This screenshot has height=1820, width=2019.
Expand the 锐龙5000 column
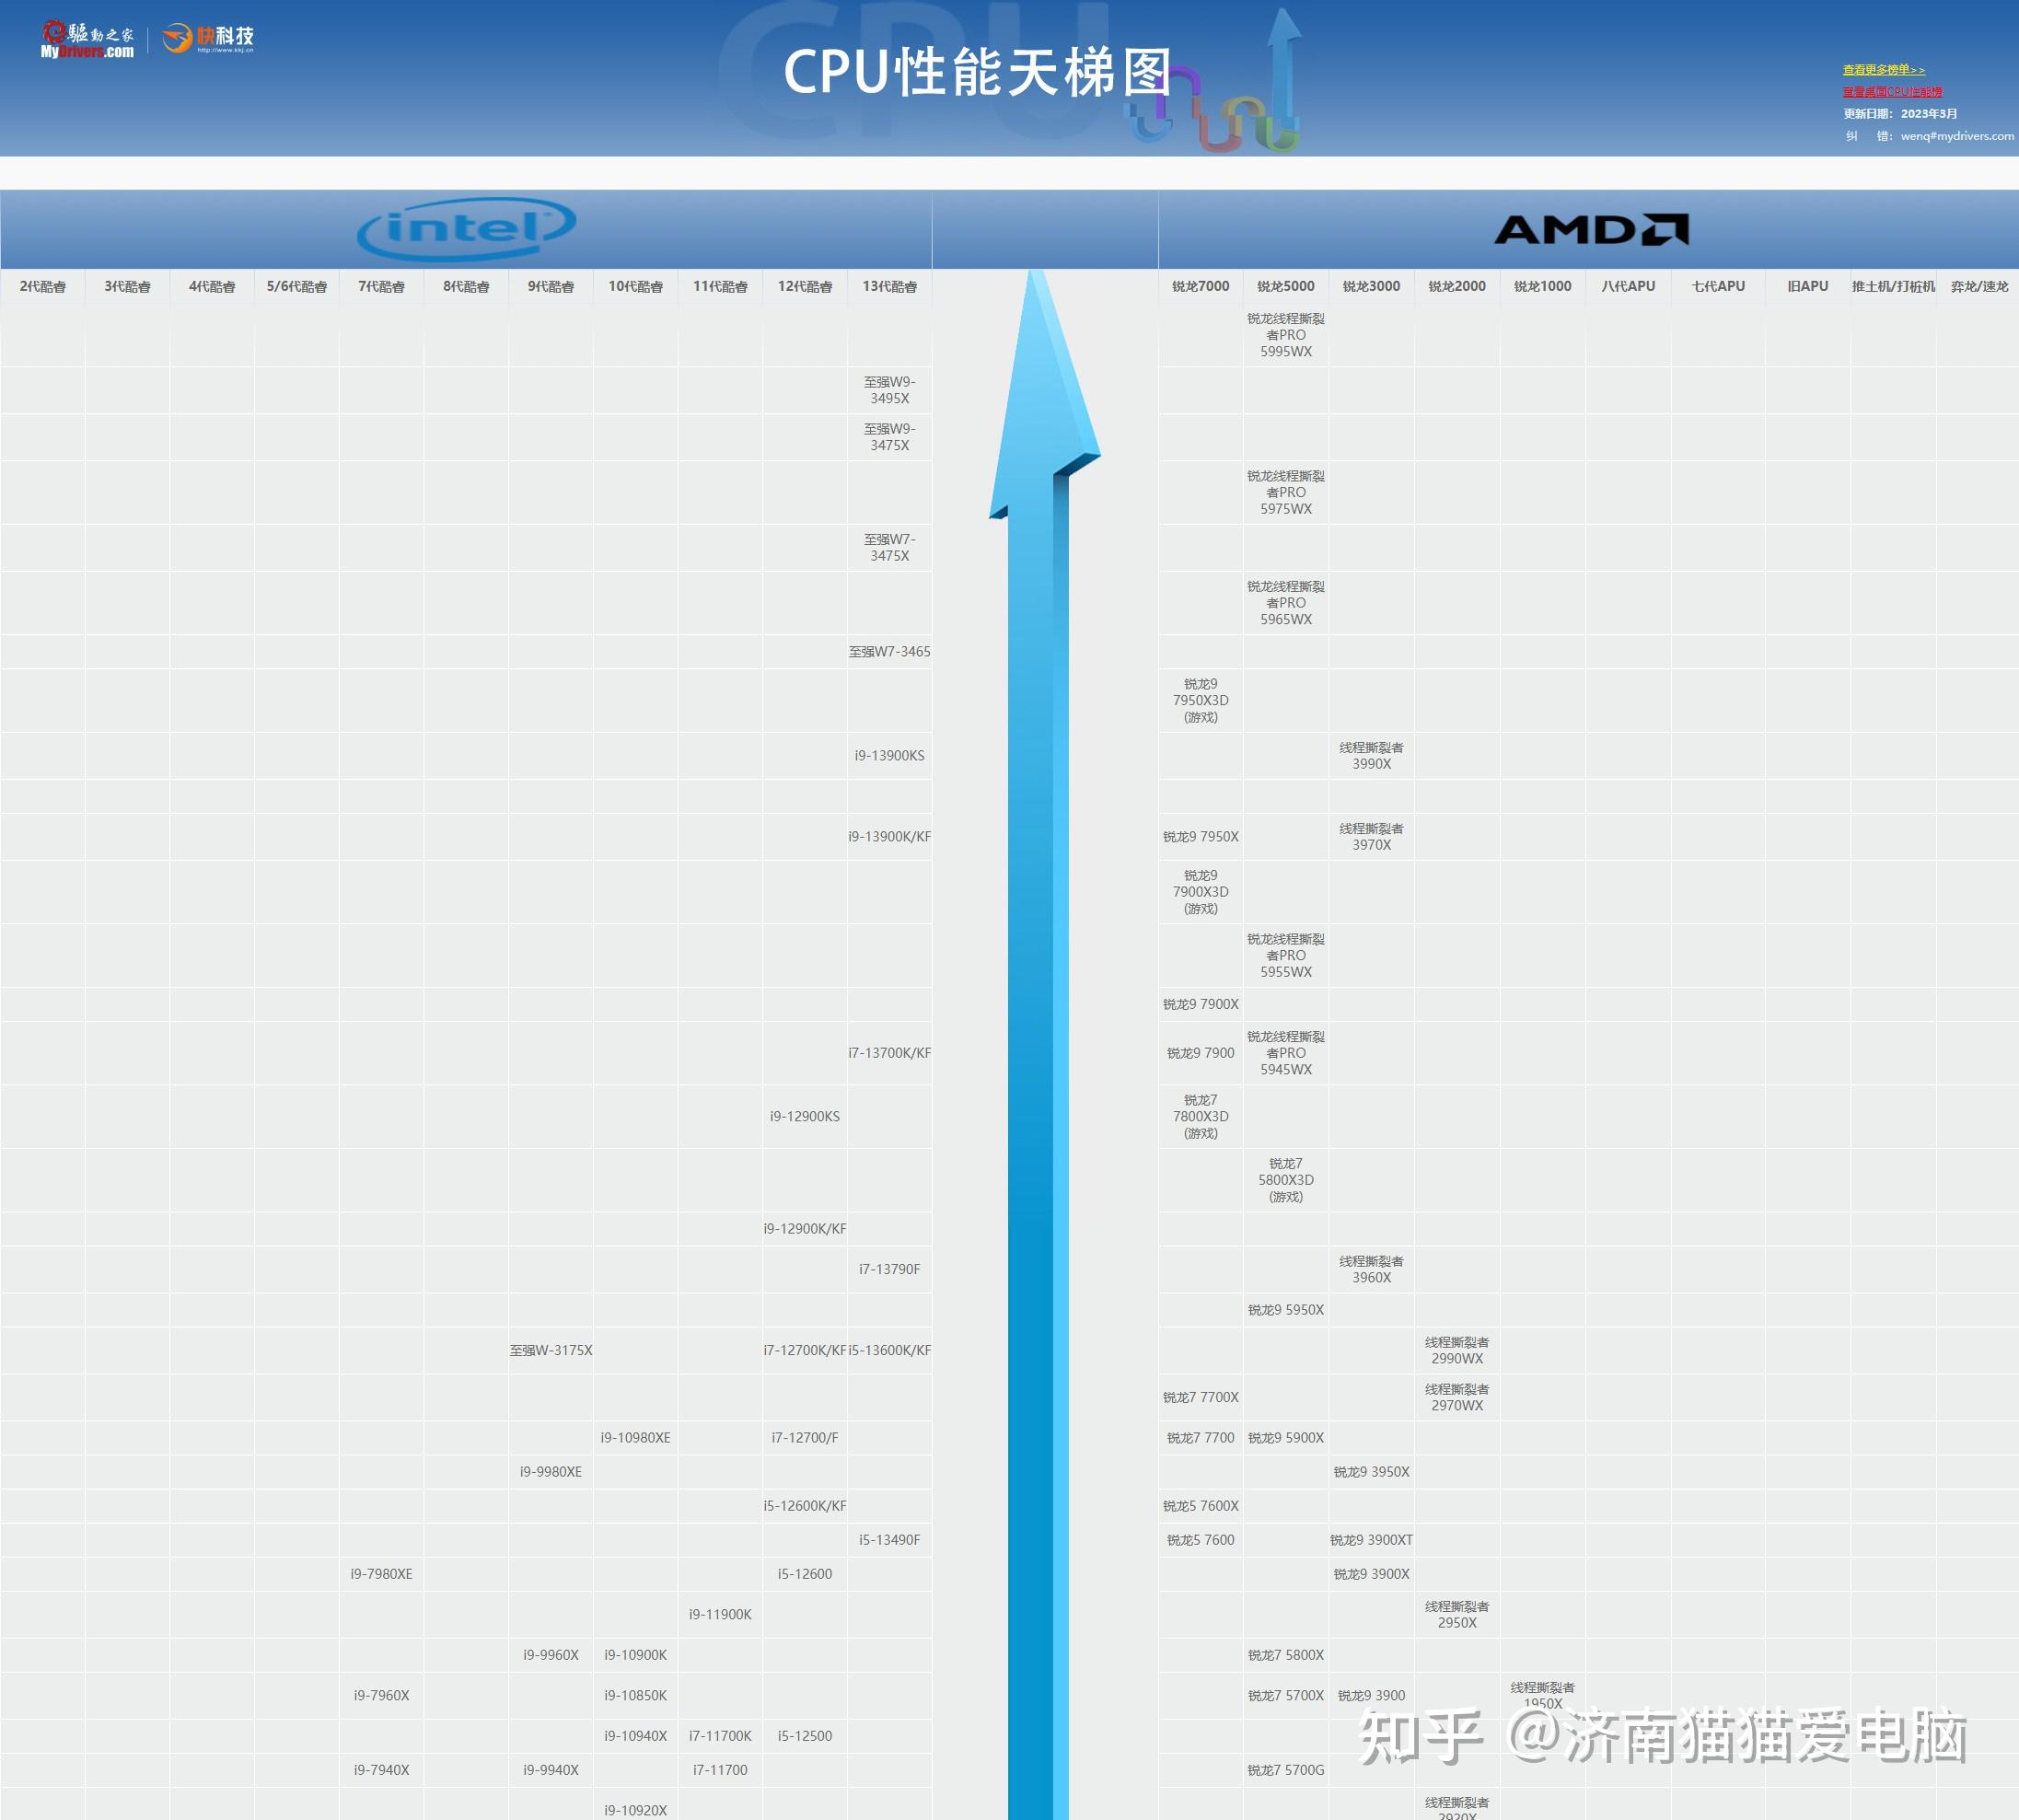pos(1285,286)
